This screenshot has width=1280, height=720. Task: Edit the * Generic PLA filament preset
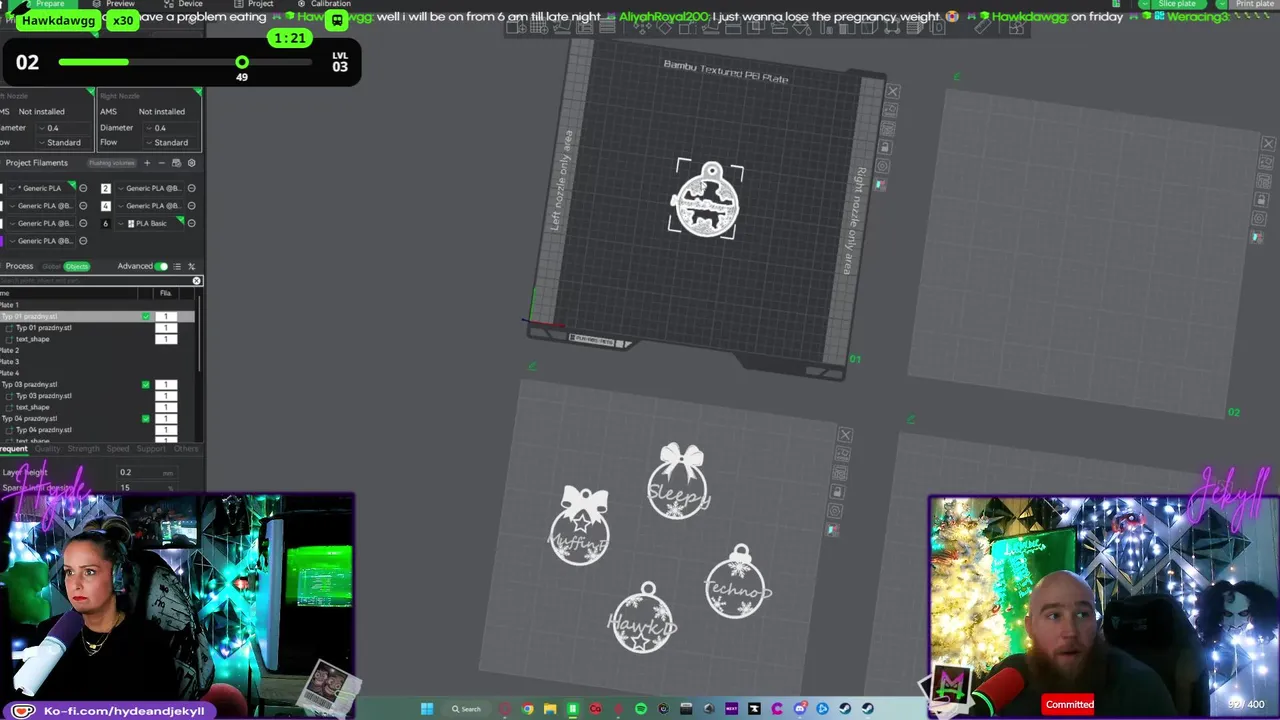[83, 188]
